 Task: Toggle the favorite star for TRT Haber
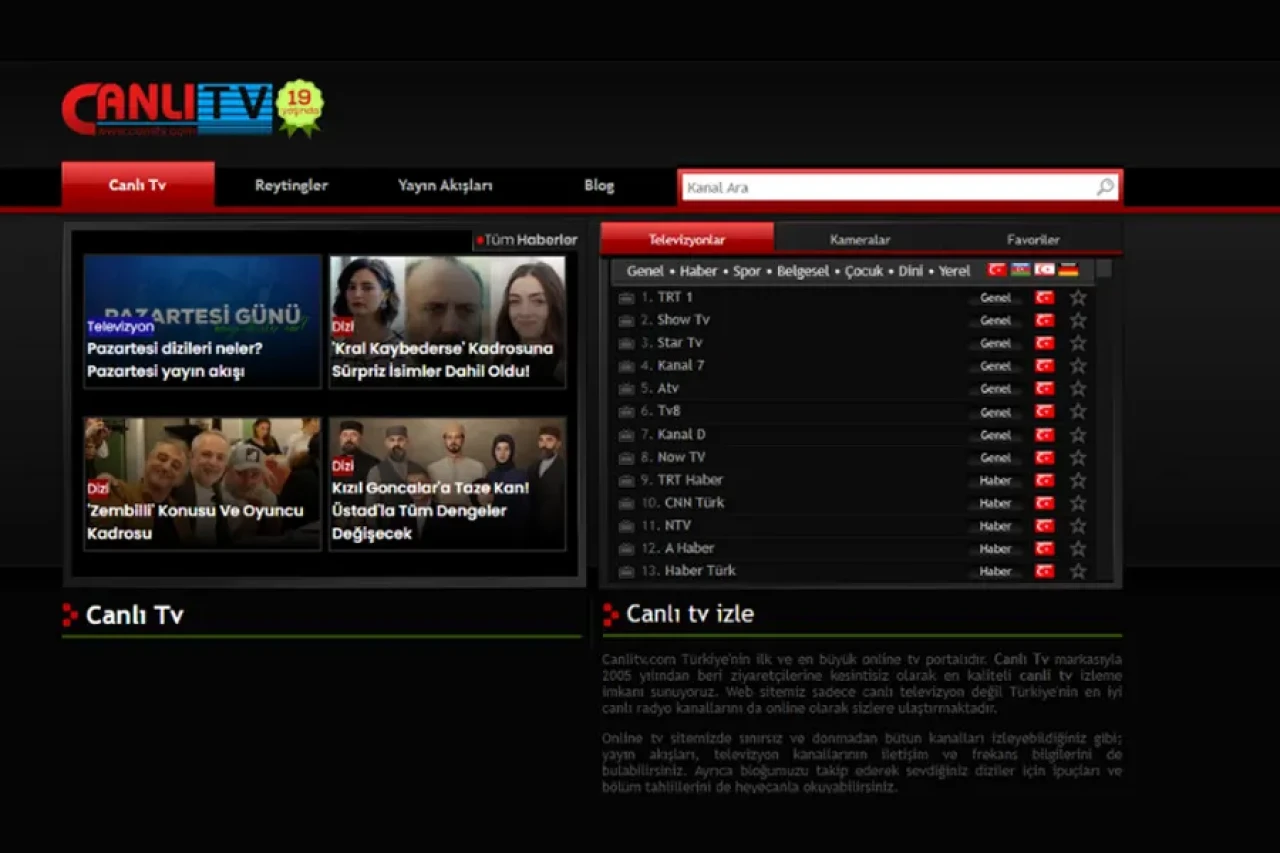click(1078, 480)
